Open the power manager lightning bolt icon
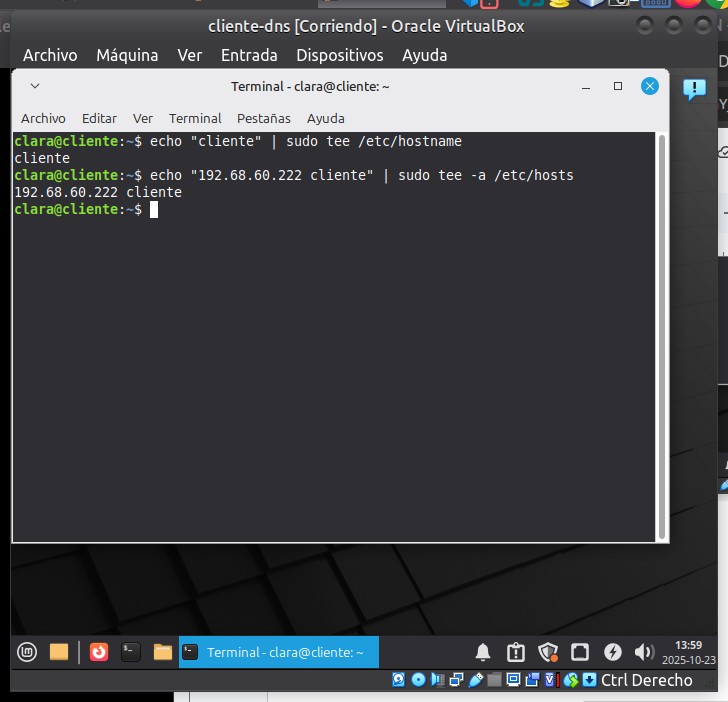The height and width of the screenshot is (702, 728). point(613,653)
